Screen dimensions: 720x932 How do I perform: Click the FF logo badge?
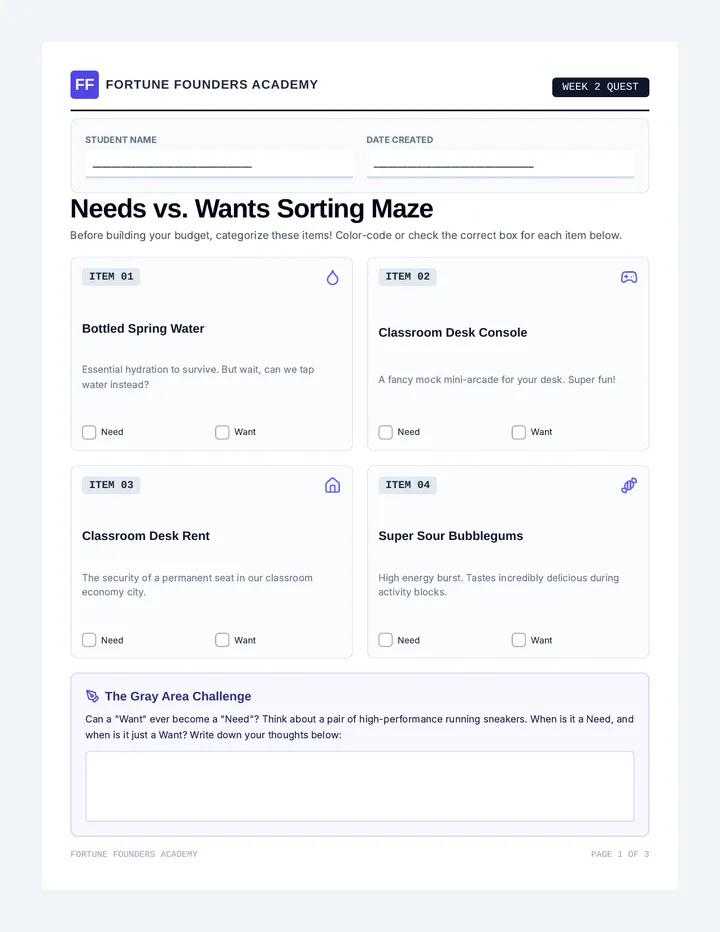coord(84,84)
